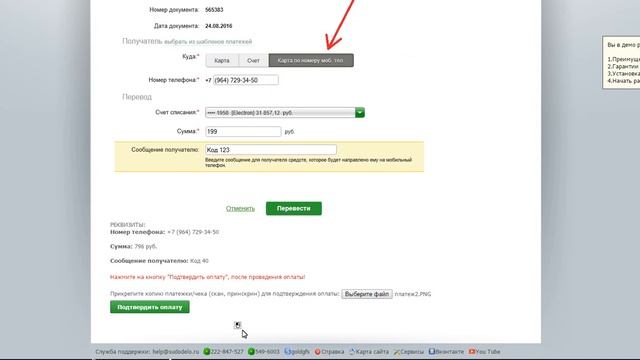The width and height of the screenshot is (640, 360).
Task: Click the 'Сумма' amount field
Action: 243,131
